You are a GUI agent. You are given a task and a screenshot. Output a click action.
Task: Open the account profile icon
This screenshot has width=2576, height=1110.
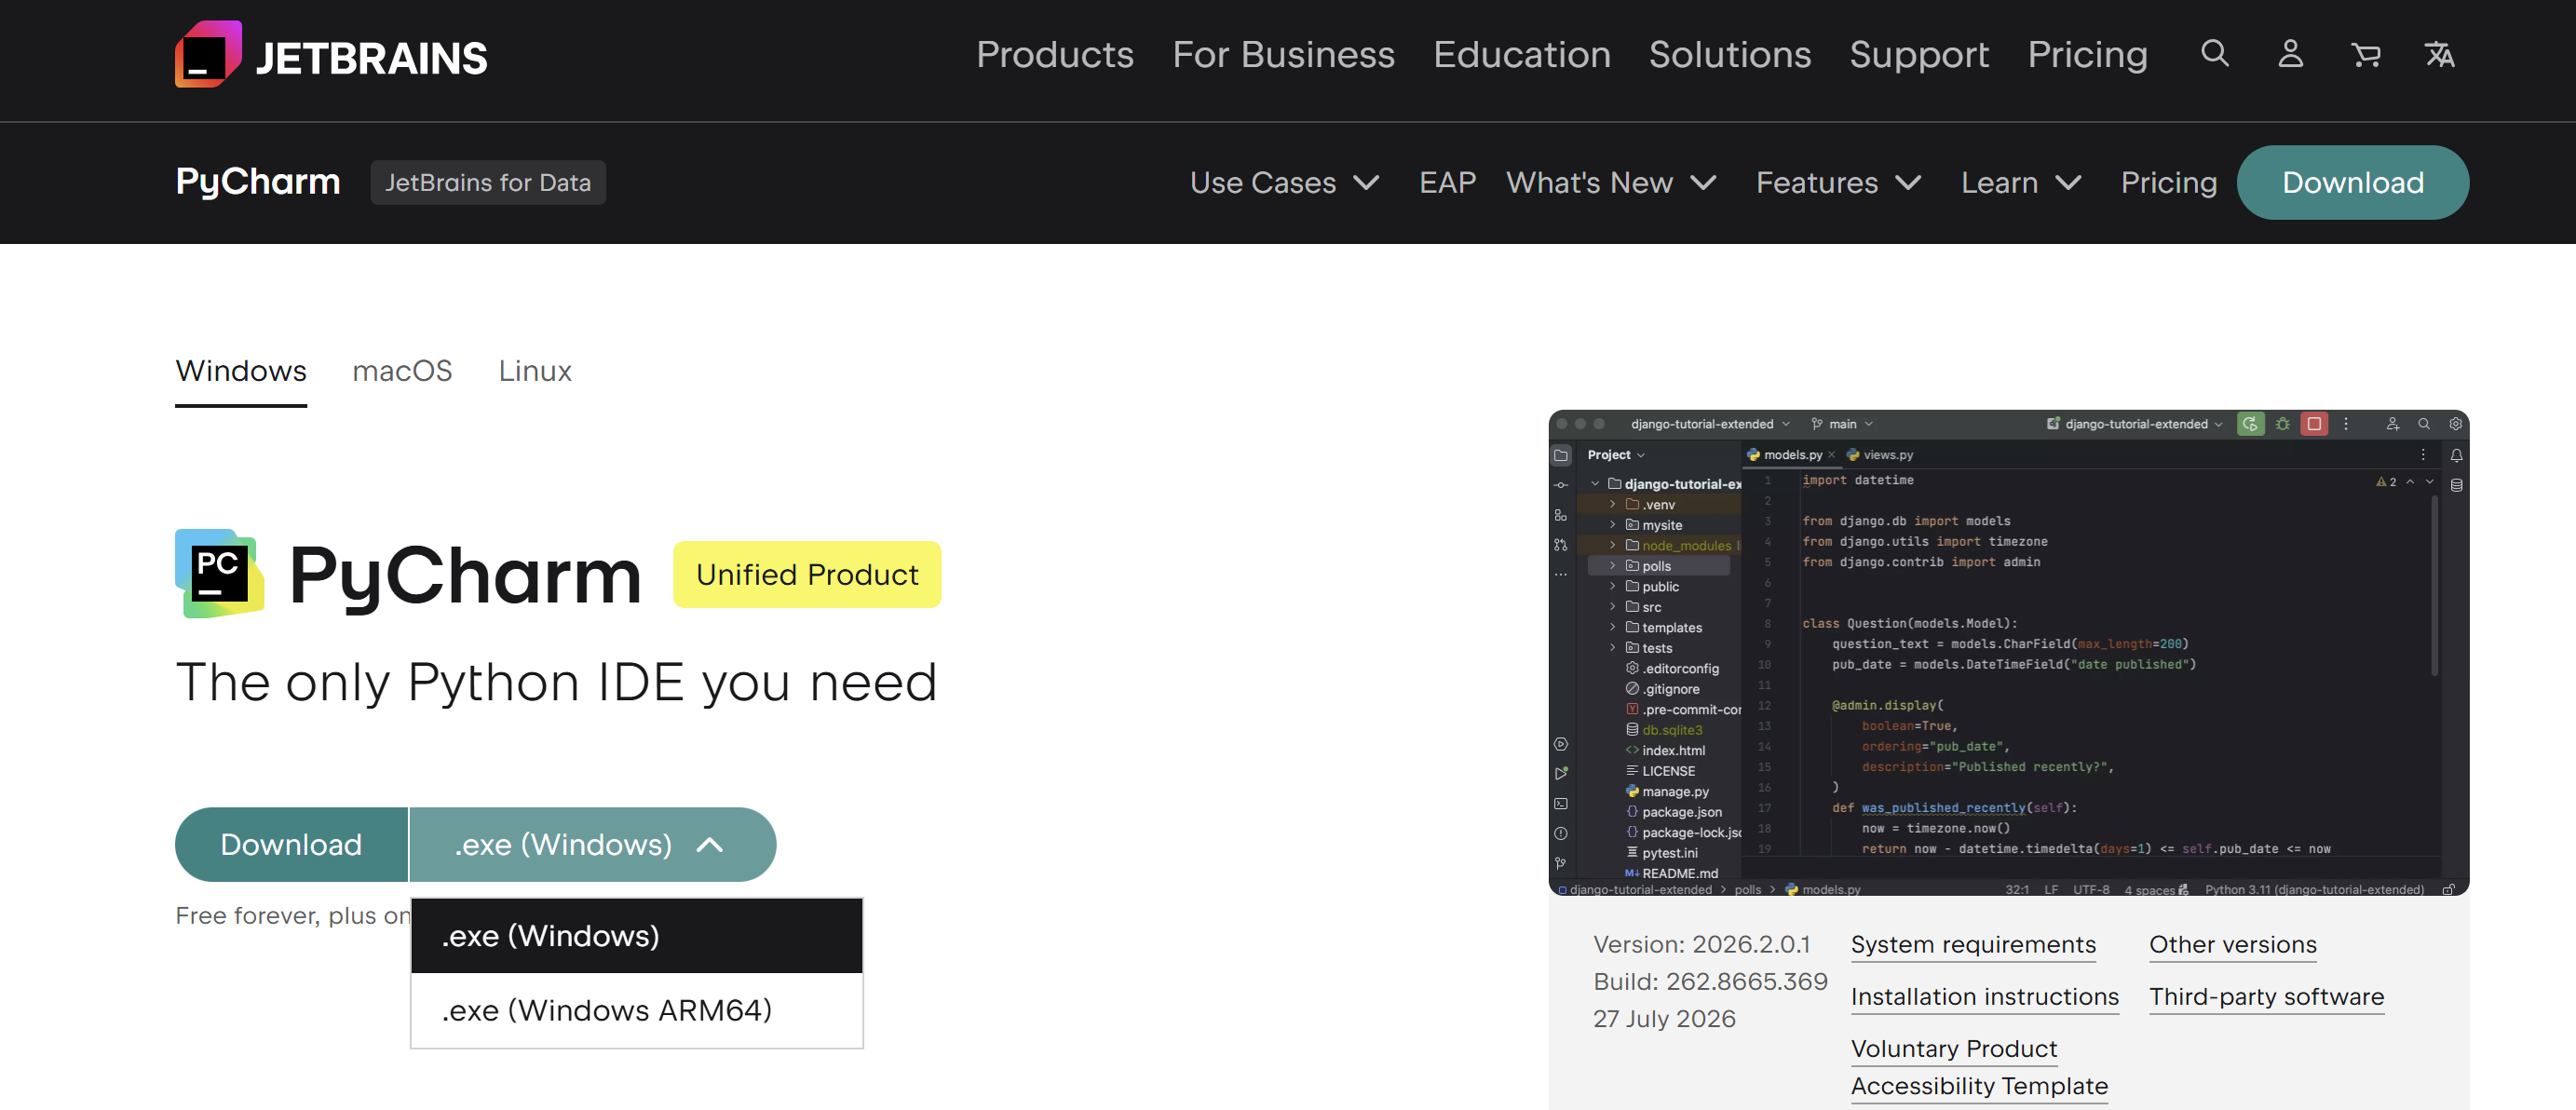pyautogui.click(x=2290, y=54)
